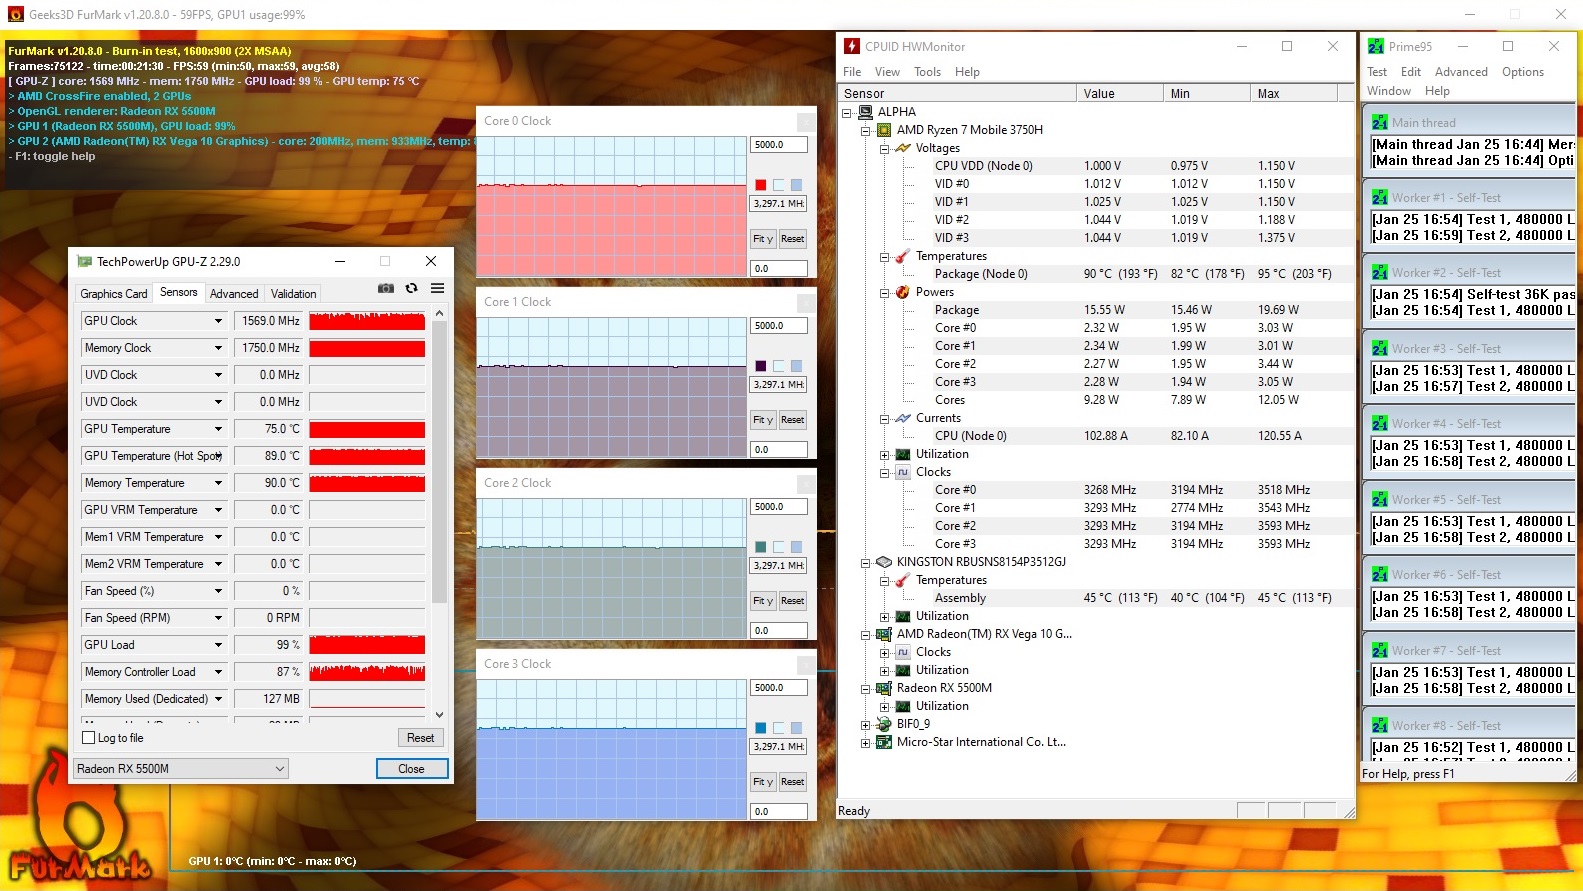Click the Voltages icon in HWMonitor tree
Screen dimensions: 1583x891
coord(903,148)
